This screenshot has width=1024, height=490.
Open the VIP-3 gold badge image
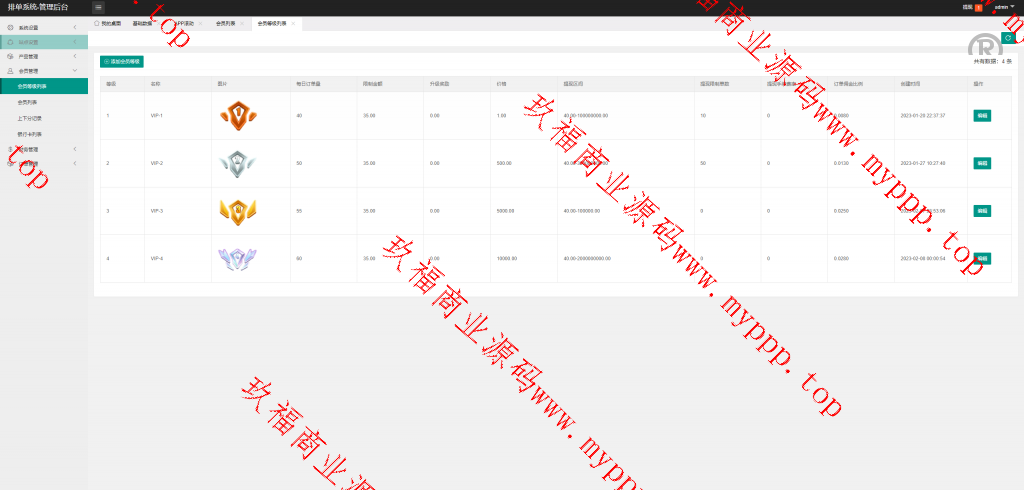tap(239, 211)
